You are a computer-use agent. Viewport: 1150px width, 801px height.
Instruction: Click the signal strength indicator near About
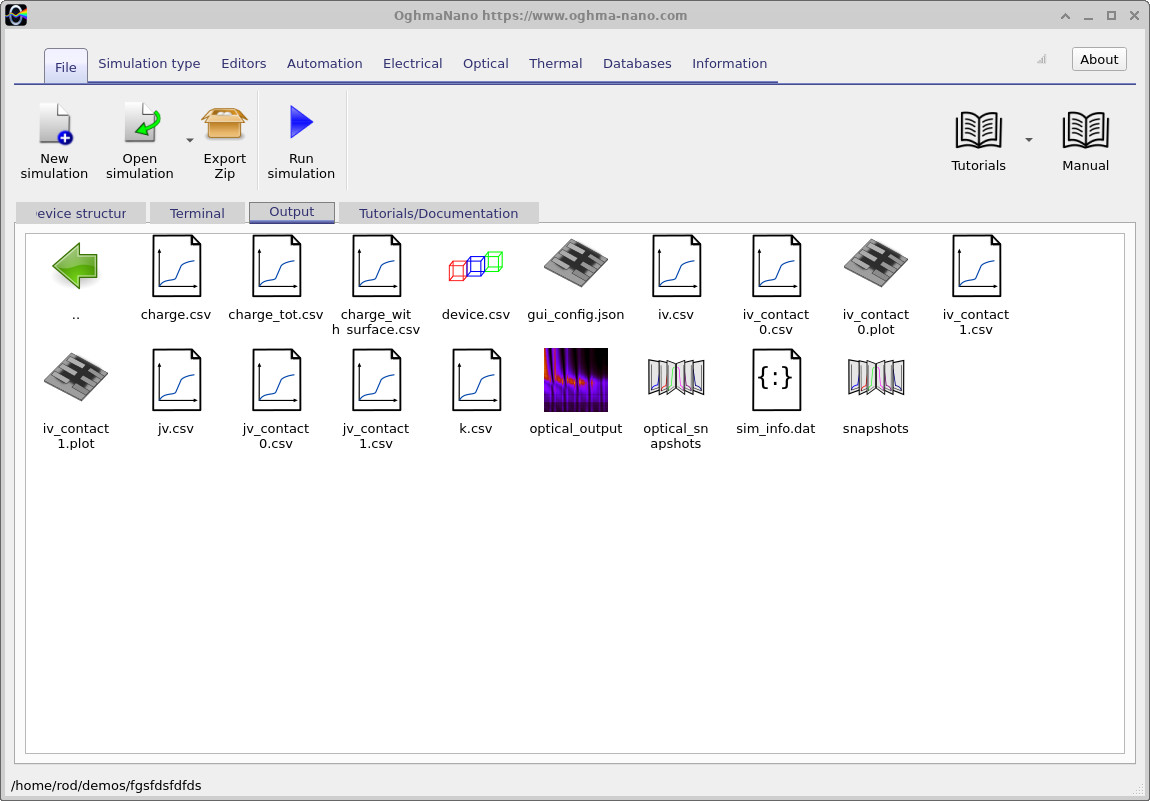pyautogui.click(x=1041, y=59)
